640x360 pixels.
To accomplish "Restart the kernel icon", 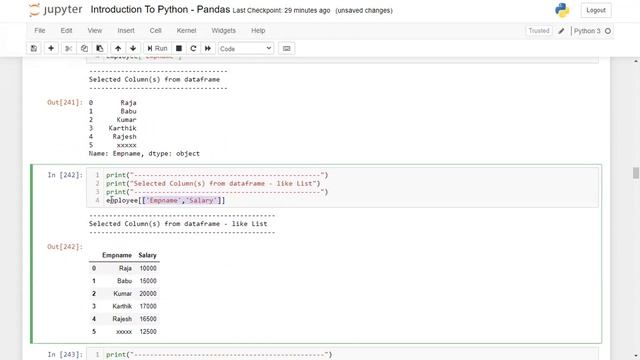I will click(193, 49).
